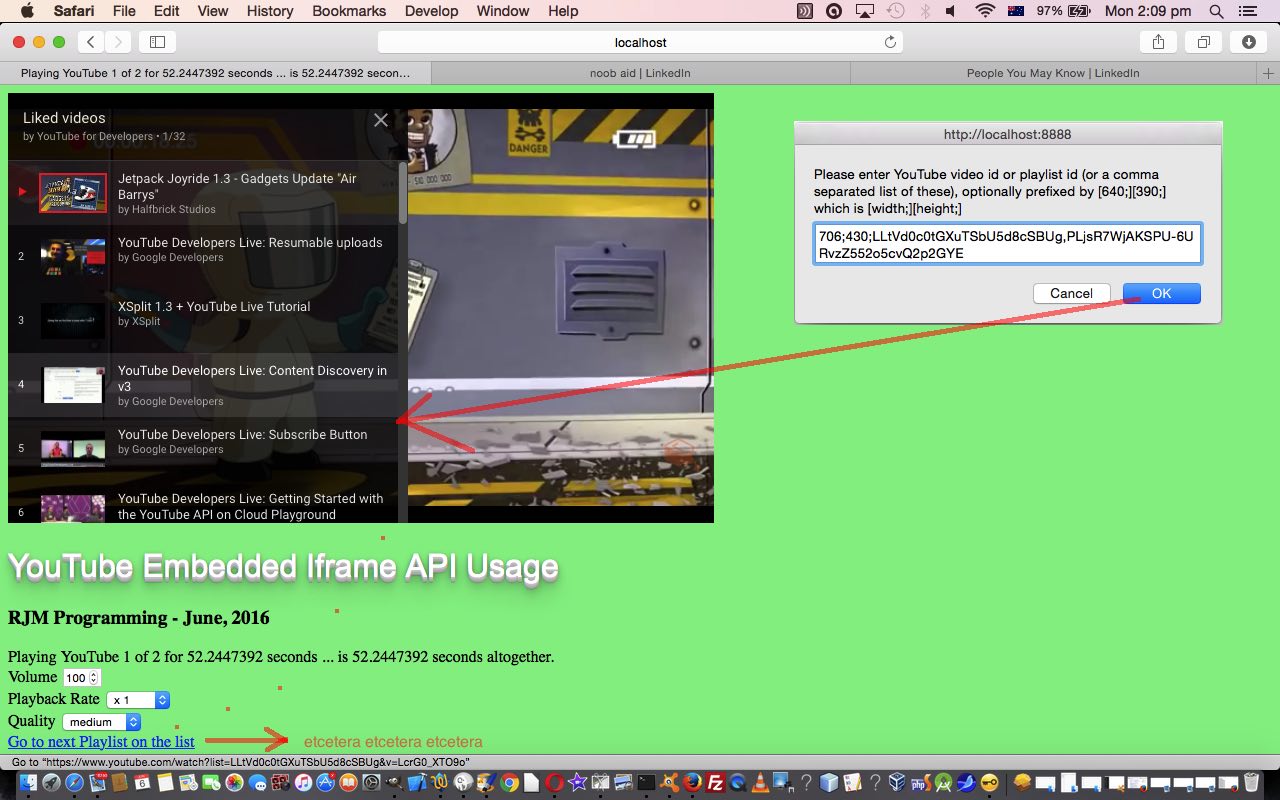Click Cancel in the prompt dialog
The width and height of the screenshot is (1280, 800).
1071,293
